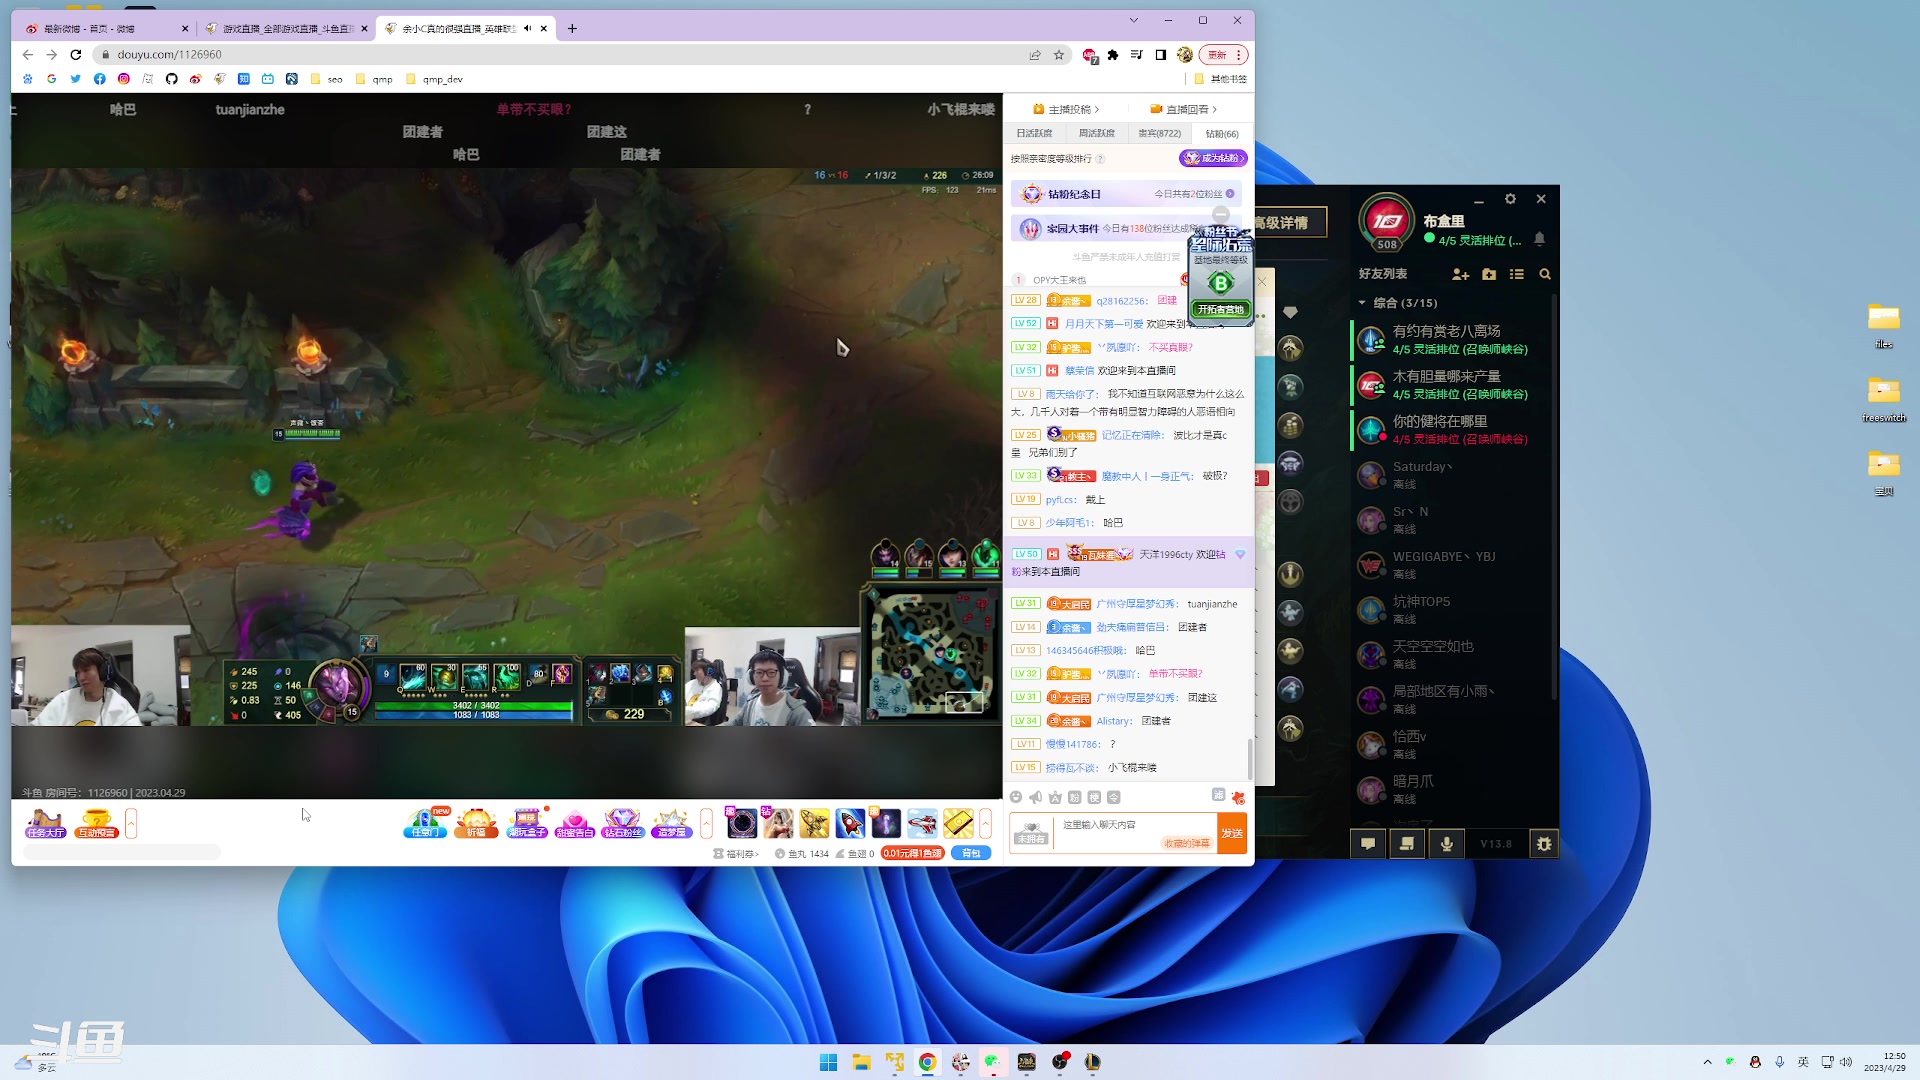1920x1080 pixels.
Task: Switch to 钻粉(66) tab
Action: click(x=1222, y=133)
